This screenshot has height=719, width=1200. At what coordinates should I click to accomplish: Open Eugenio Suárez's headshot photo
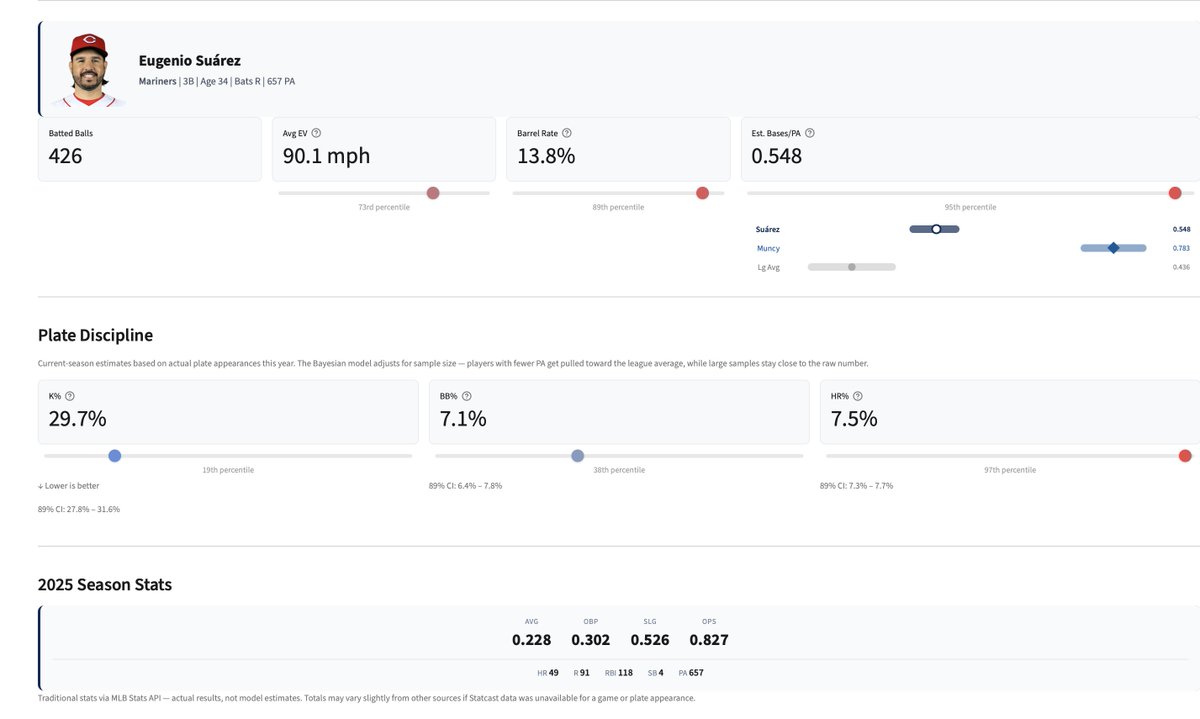coord(88,69)
